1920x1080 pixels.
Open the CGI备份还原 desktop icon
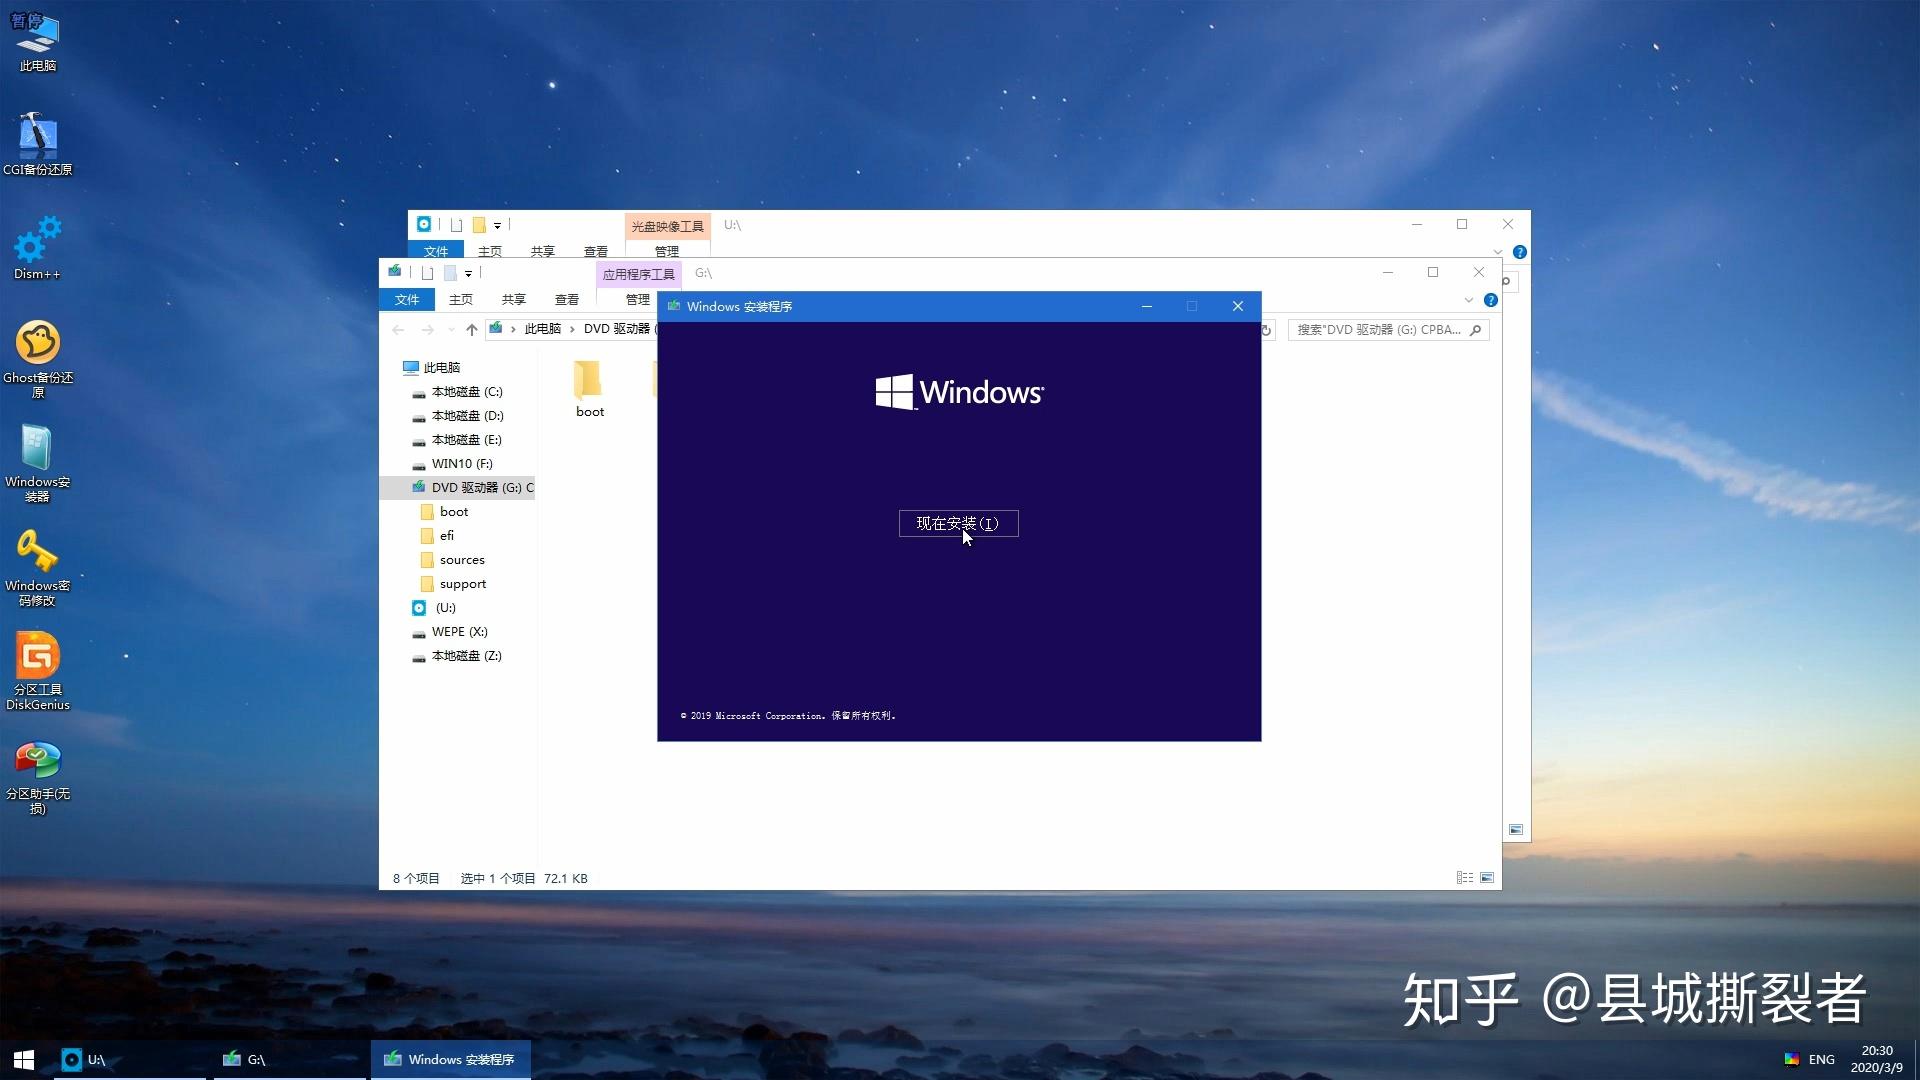click(x=38, y=144)
